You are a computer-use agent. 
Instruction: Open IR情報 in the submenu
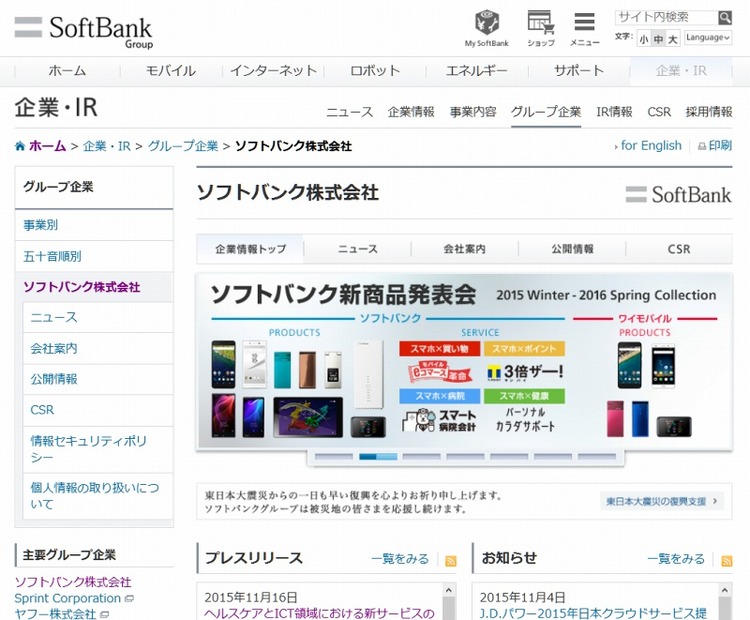614,112
